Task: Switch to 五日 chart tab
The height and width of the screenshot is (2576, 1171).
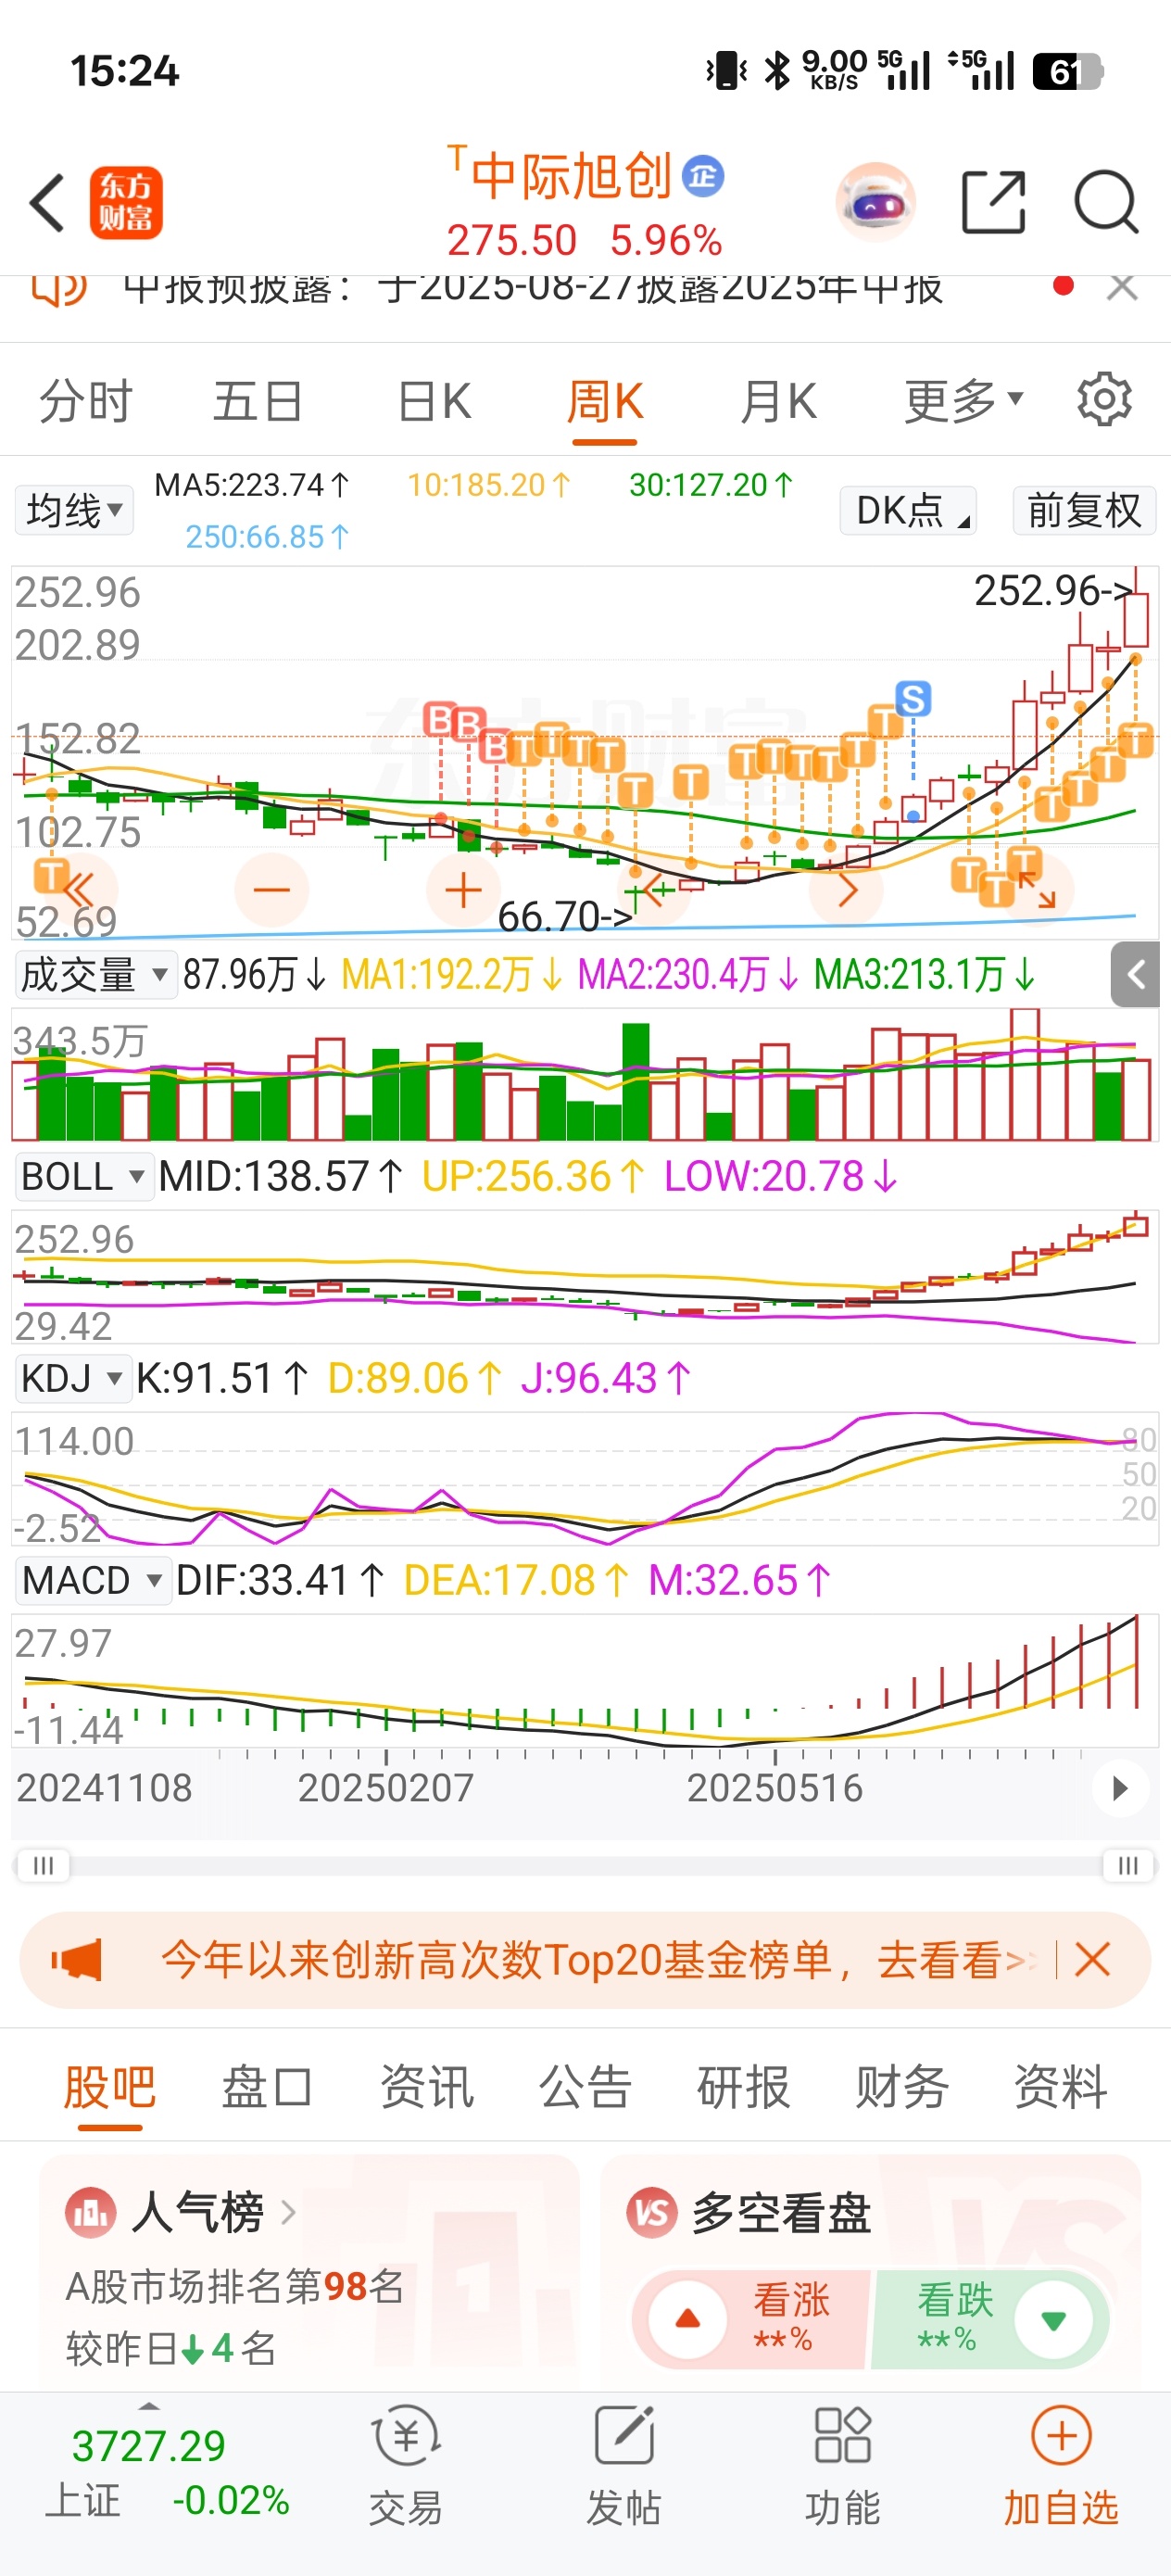Action: [x=258, y=401]
